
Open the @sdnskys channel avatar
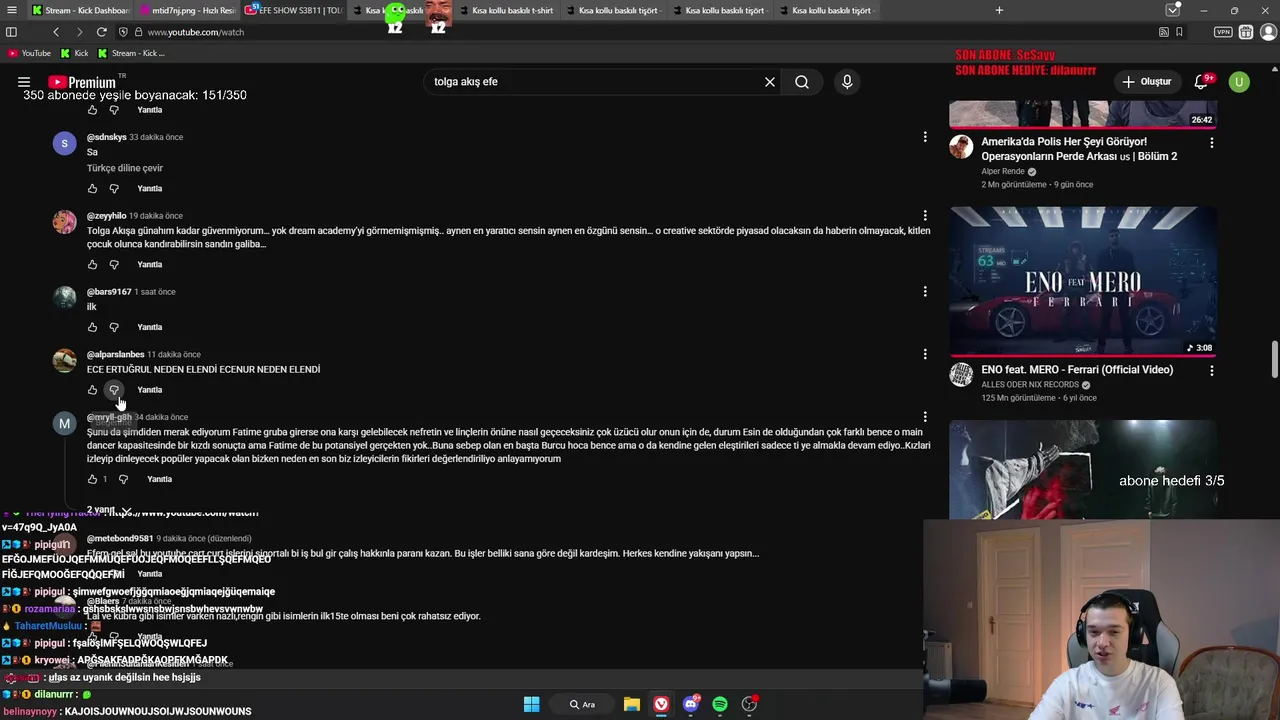tap(64, 144)
